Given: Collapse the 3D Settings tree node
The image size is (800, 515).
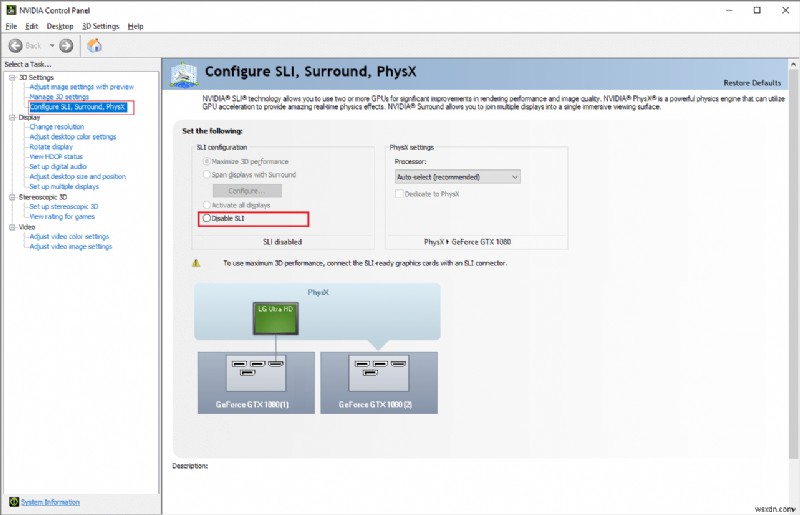Looking at the screenshot, I should point(12,78).
